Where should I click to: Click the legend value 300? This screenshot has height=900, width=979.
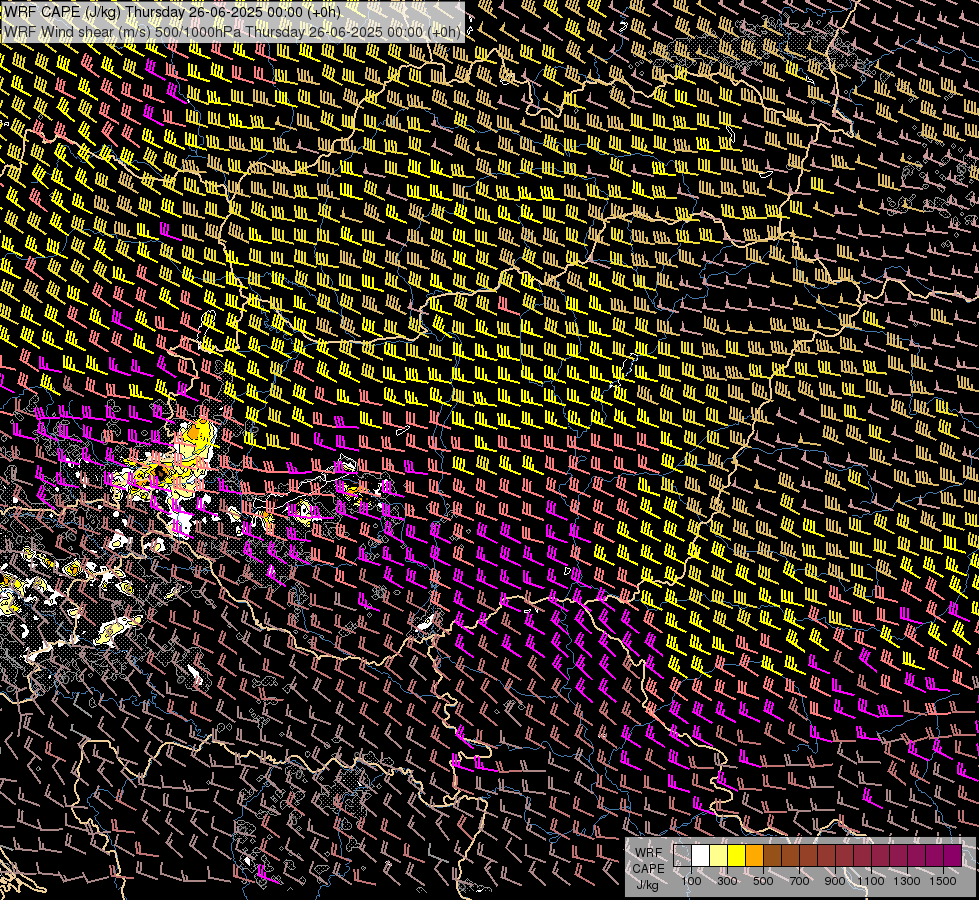[x=727, y=881]
